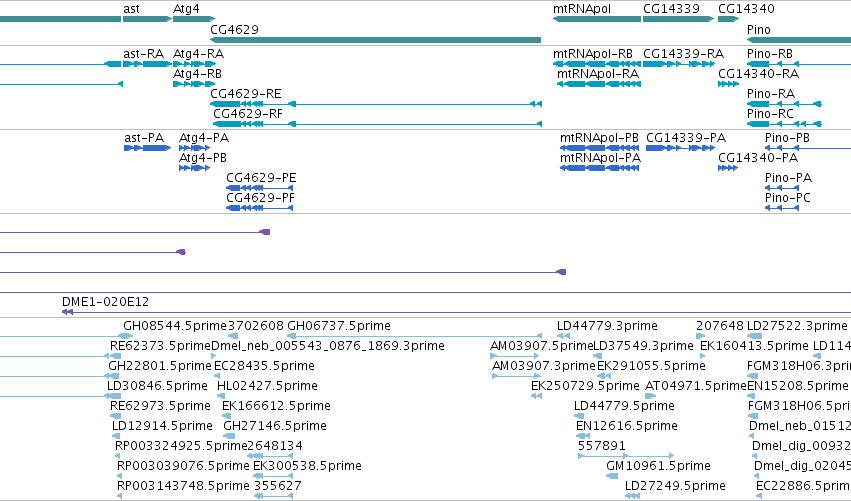
Task: Select the CG14339 gene bar
Action: coord(678,19)
